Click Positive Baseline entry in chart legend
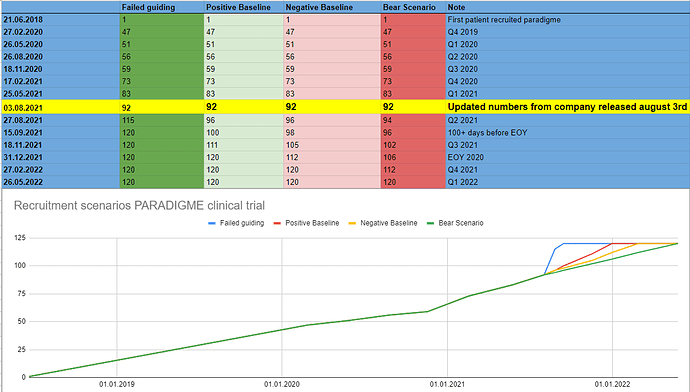The width and height of the screenshot is (690, 392). coord(307,223)
